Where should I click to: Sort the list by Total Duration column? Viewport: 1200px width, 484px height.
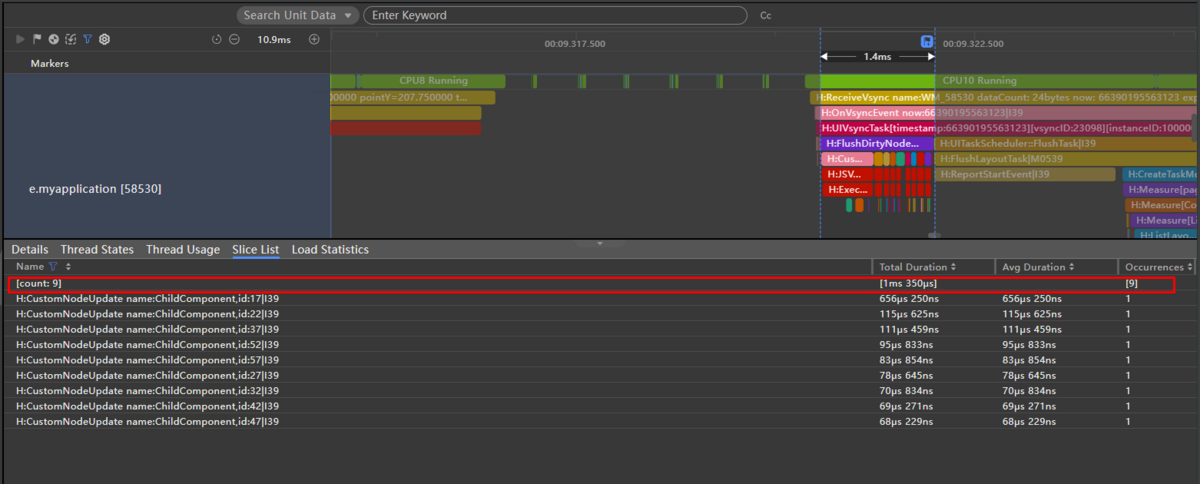tap(917, 267)
